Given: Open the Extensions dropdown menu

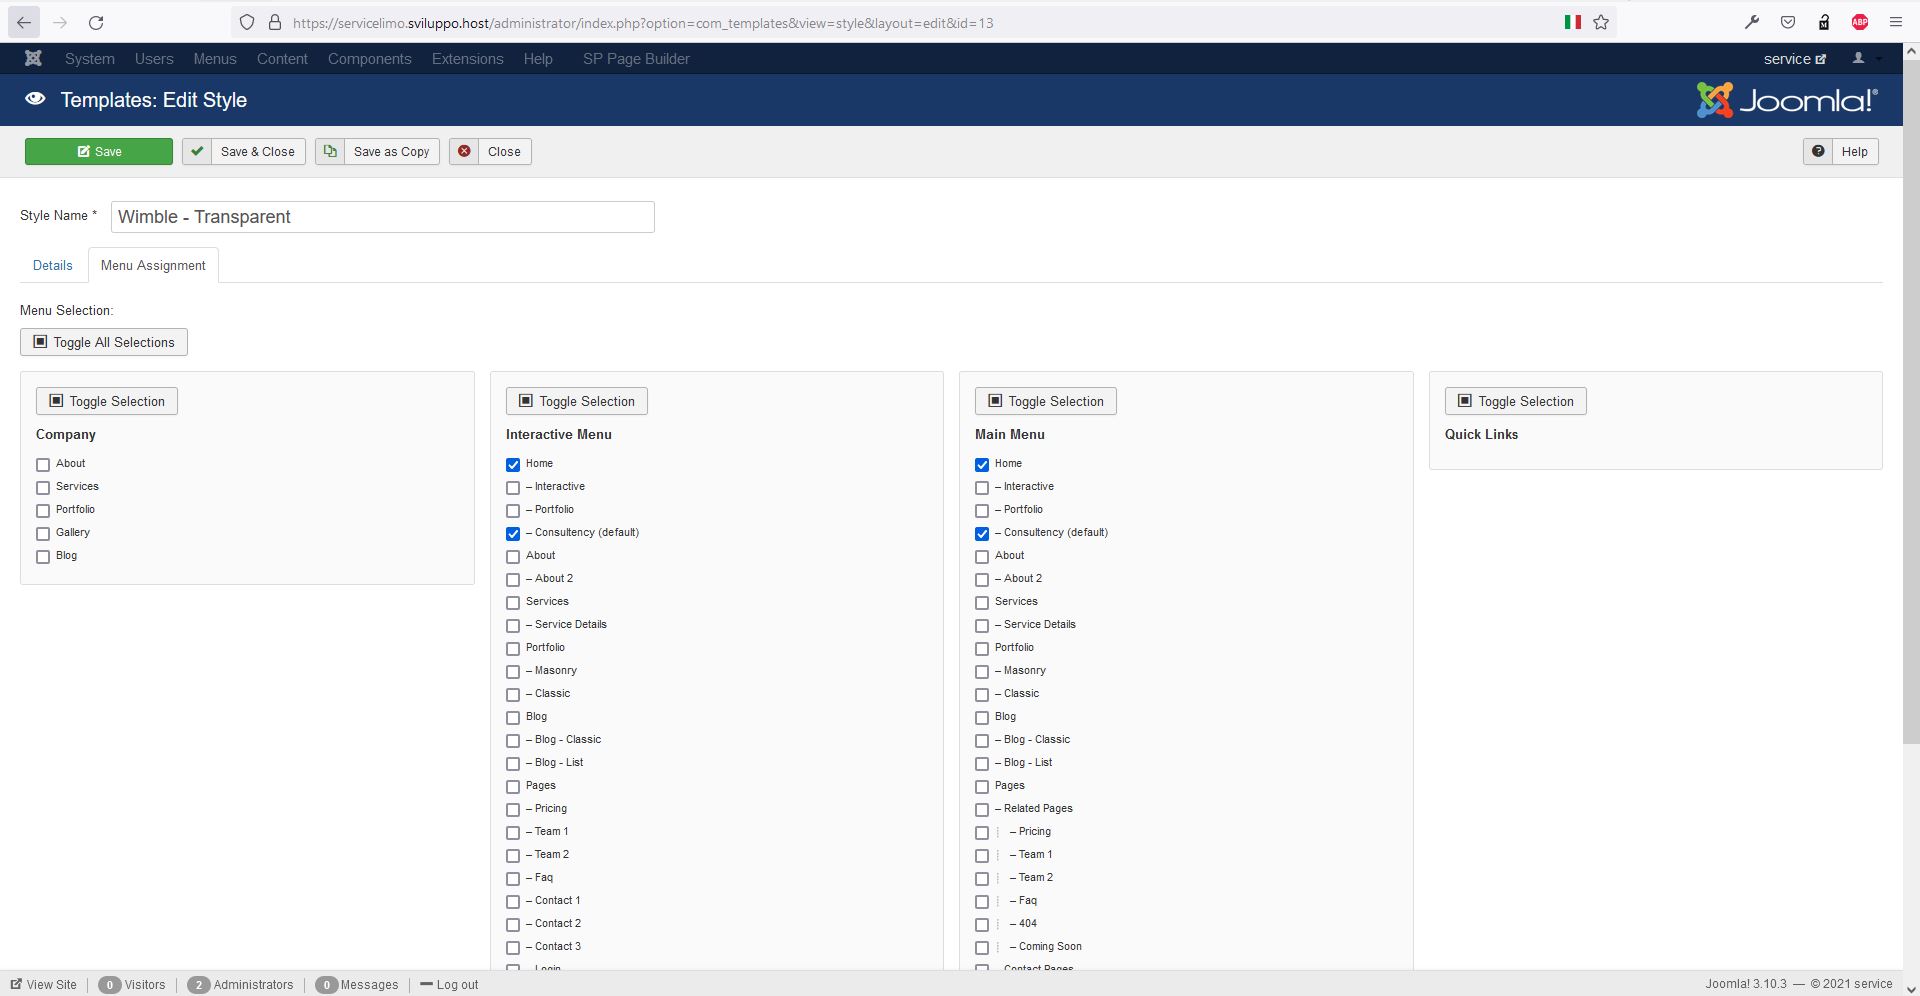Looking at the screenshot, I should pos(467,59).
